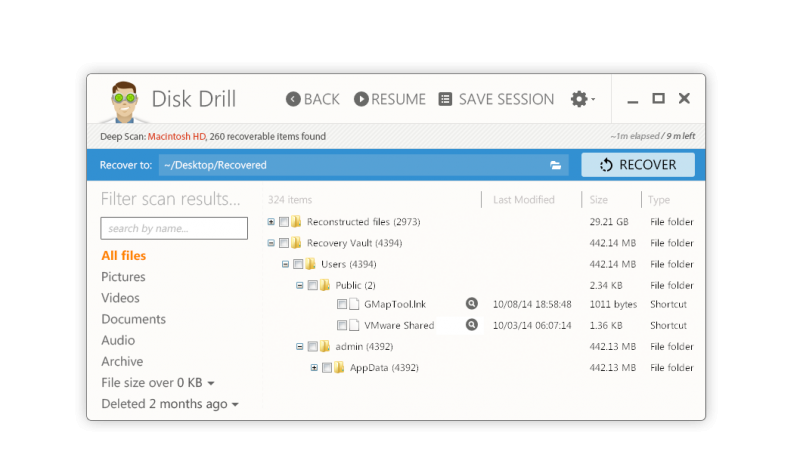Screen dimensions: 800x467
Task: Click the VMware Shared file icon
Action: tap(354, 325)
